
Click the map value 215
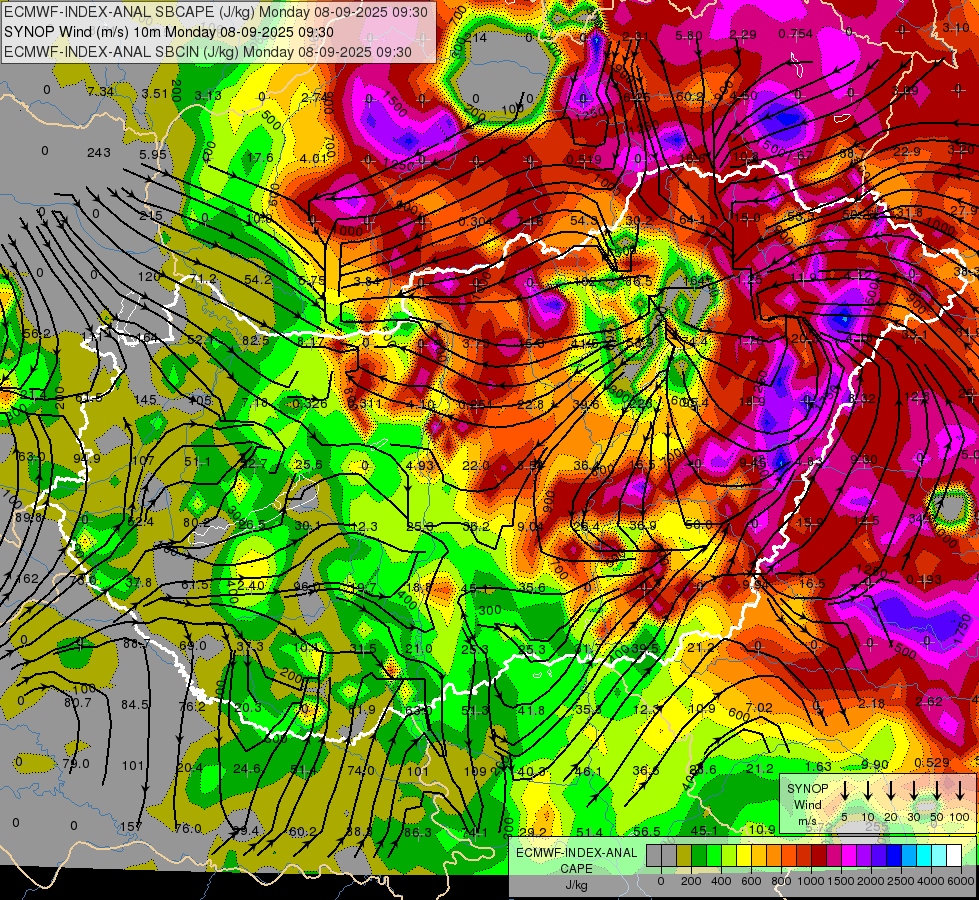[x=151, y=215]
